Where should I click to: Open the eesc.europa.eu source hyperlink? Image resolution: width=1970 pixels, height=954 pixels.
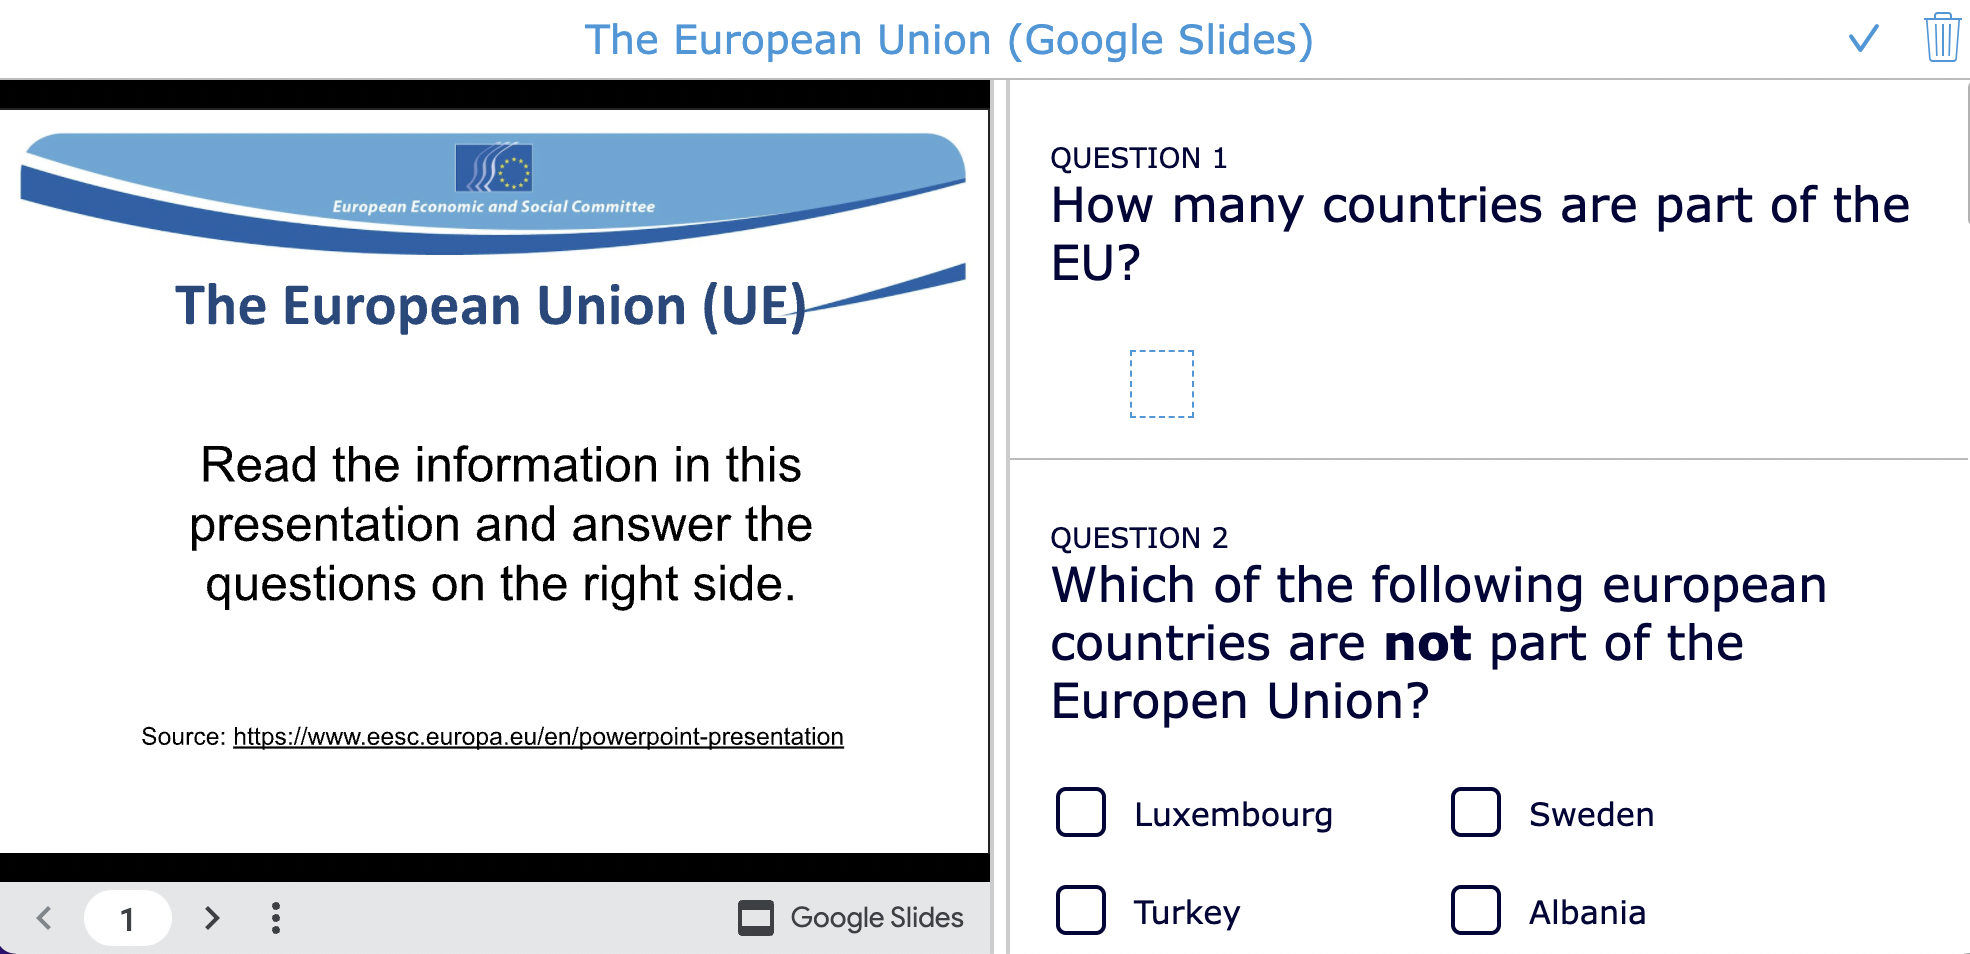coord(537,736)
